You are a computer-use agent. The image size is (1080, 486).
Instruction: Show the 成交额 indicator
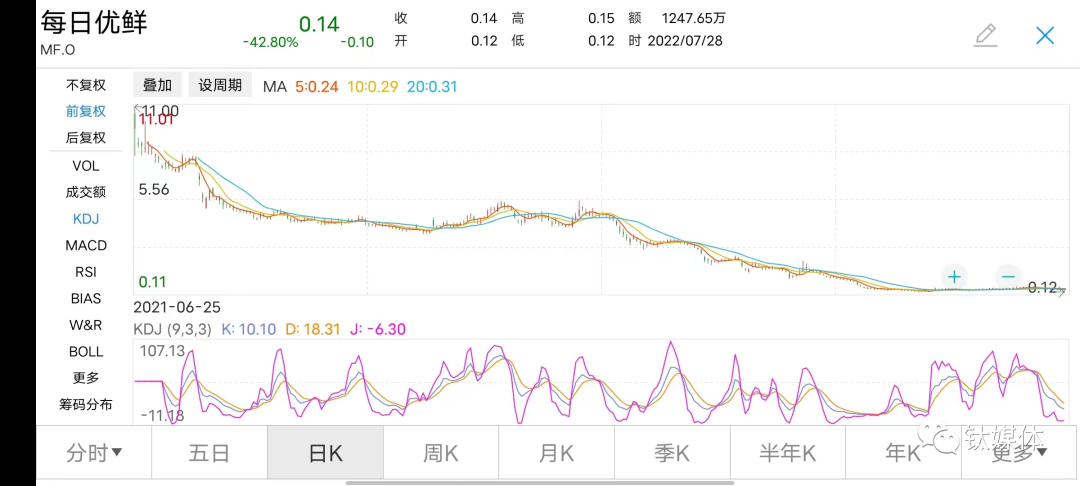[86, 192]
